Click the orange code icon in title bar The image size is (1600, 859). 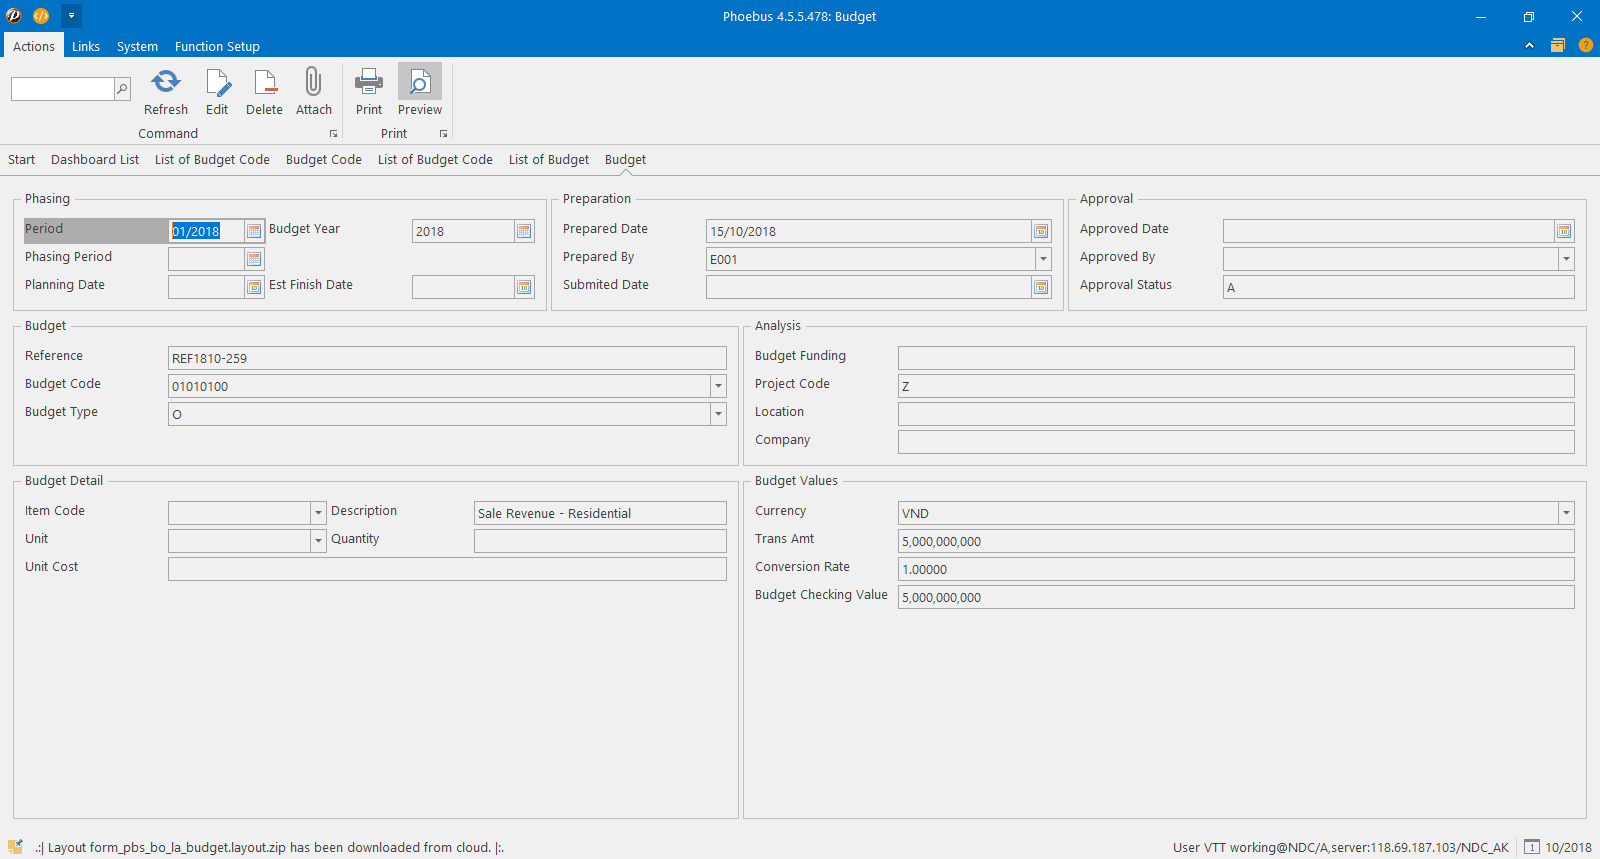point(41,16)
